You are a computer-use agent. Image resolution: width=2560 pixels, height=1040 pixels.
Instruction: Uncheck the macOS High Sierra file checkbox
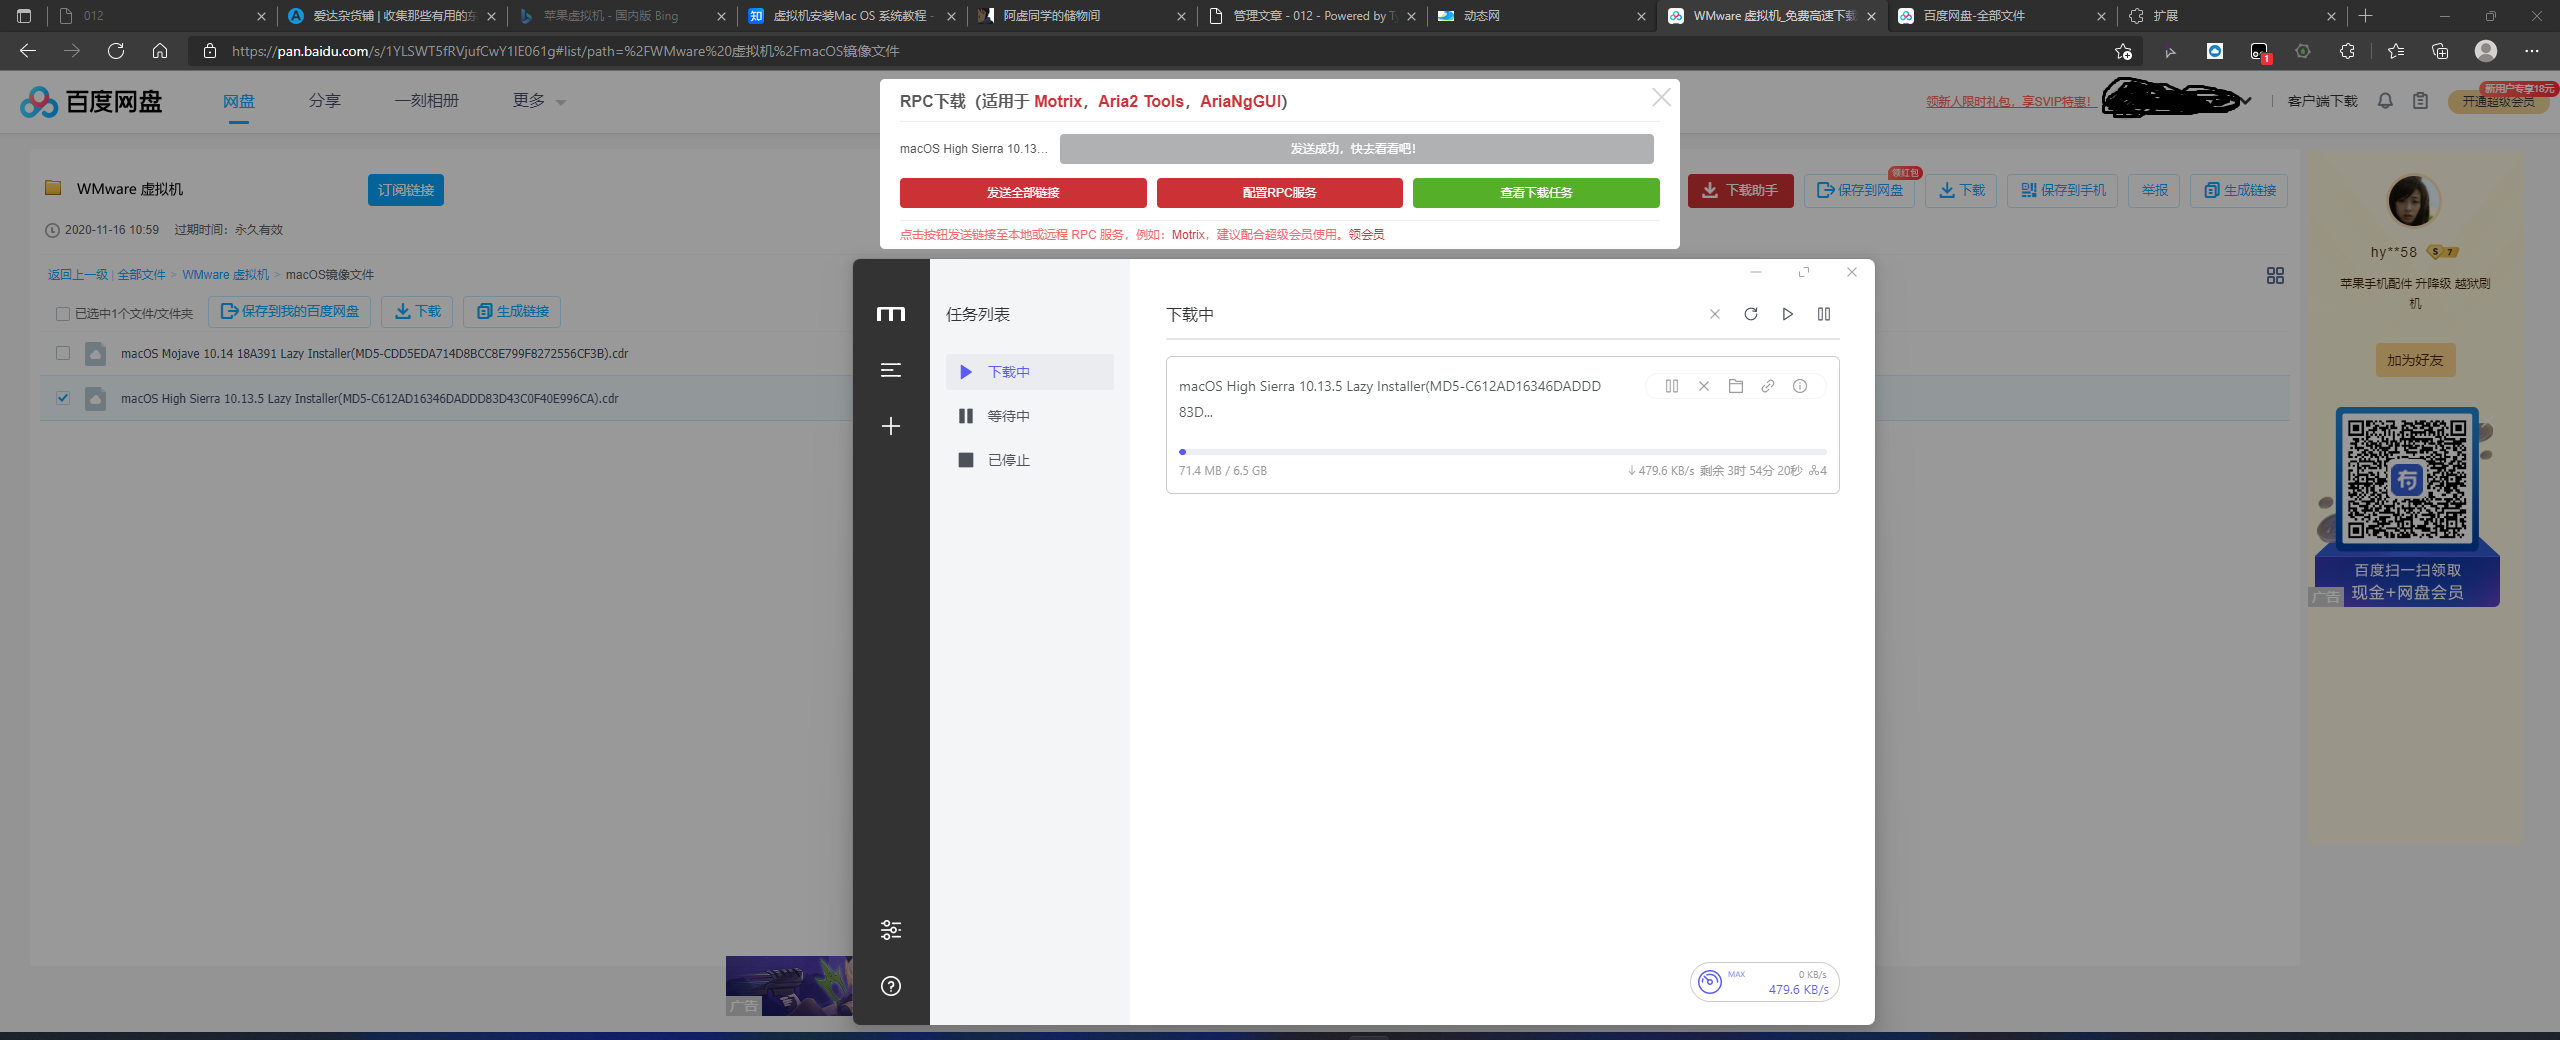[63, 398]
